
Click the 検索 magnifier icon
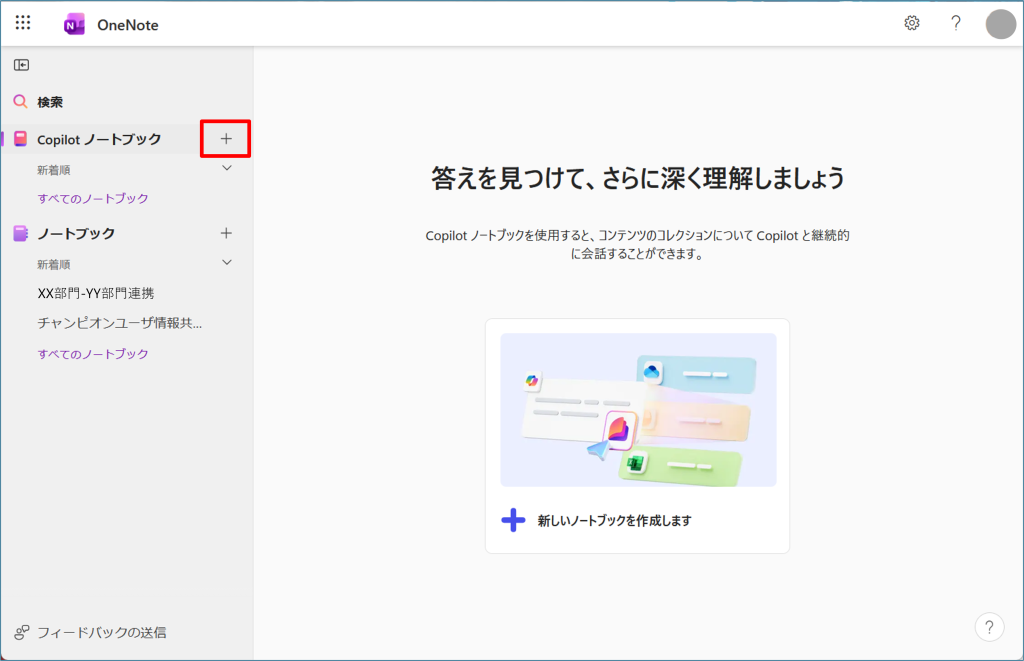[x=20, y=101]
